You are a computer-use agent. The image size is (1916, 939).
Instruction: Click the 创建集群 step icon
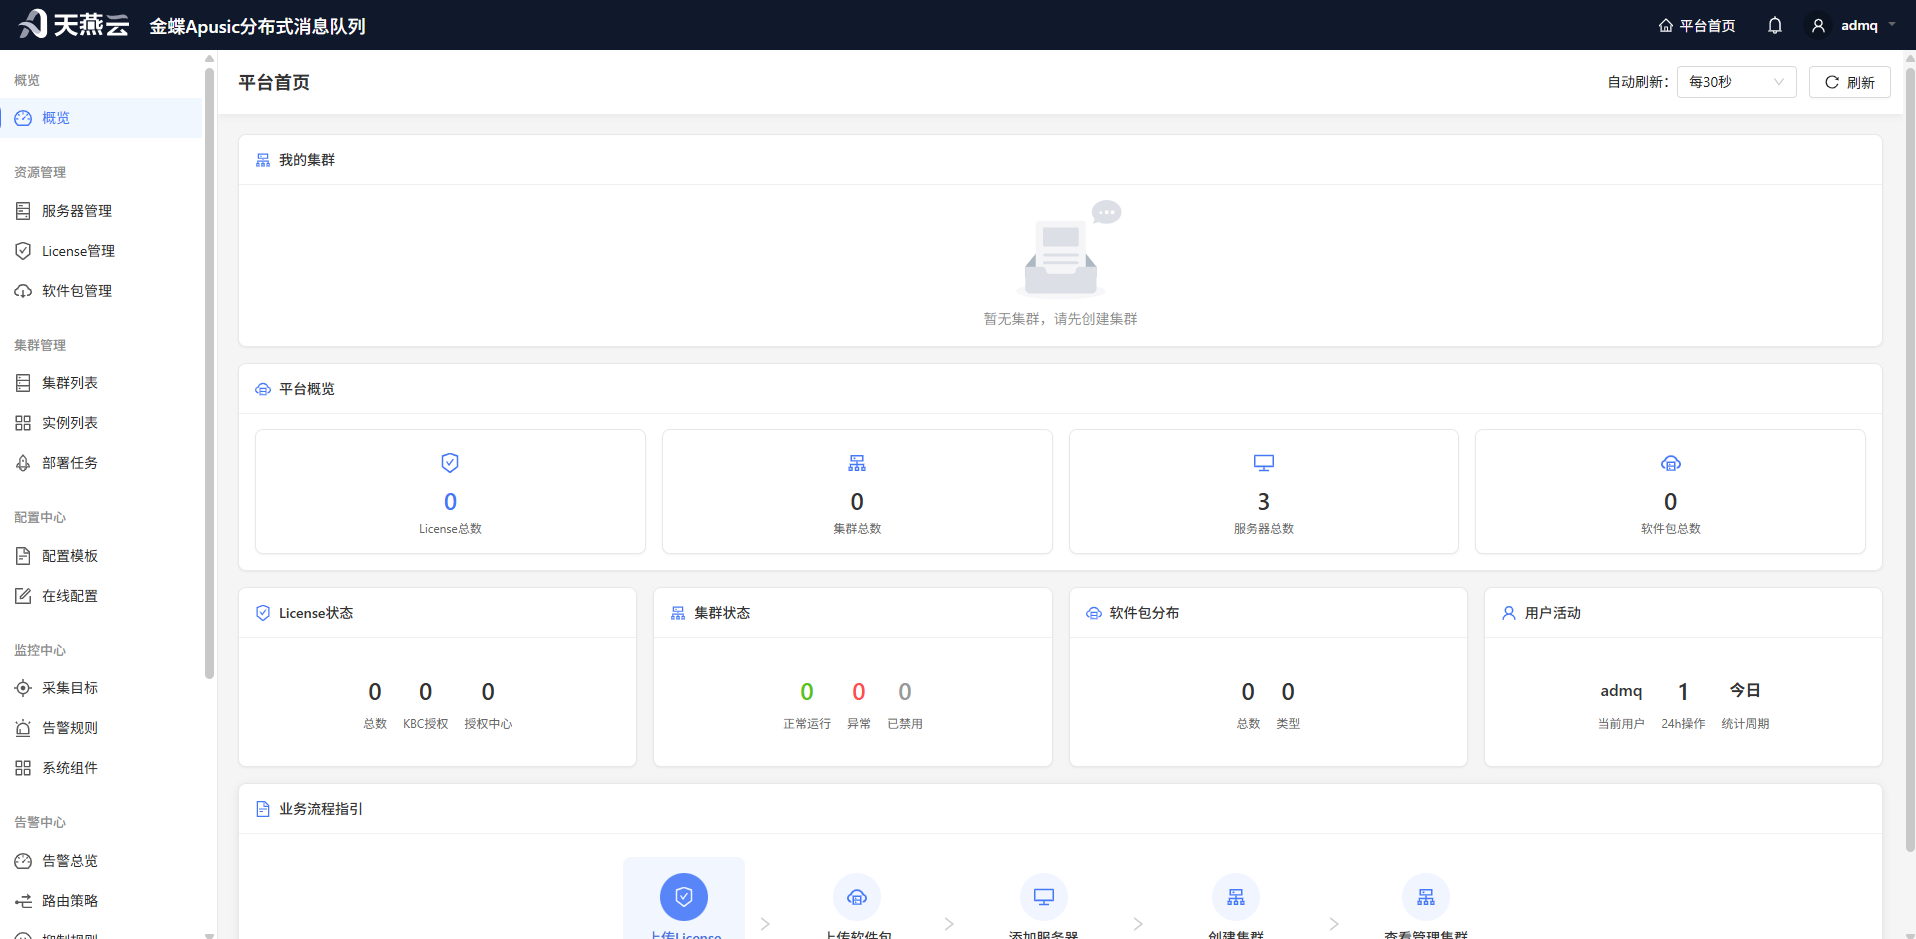tap(1236, 897)
